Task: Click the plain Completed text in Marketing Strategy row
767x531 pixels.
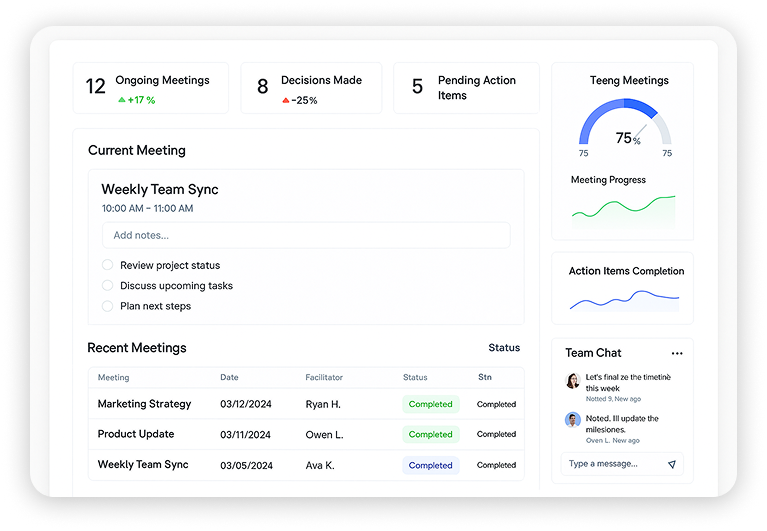Action: coord(496,404)
